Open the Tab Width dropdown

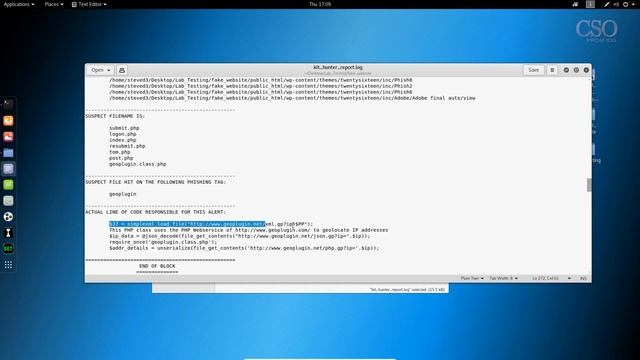tap(504, 278)
